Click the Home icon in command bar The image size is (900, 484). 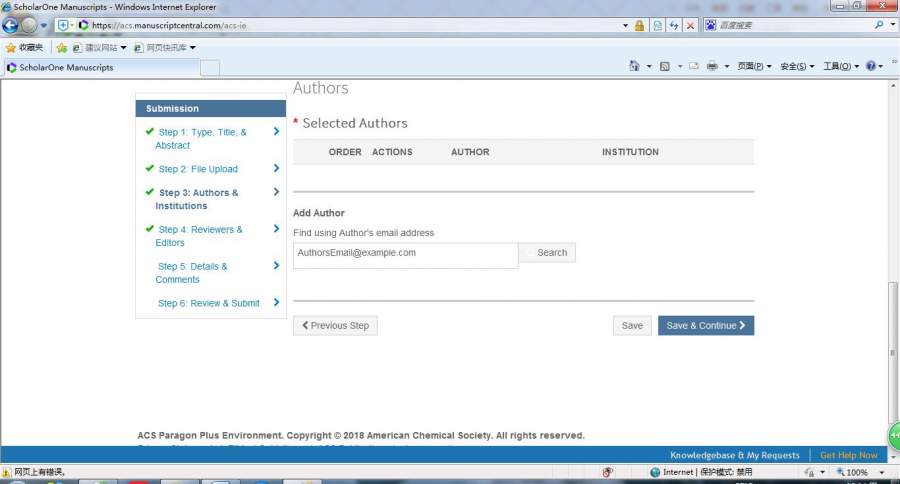(x=634, y=66)
